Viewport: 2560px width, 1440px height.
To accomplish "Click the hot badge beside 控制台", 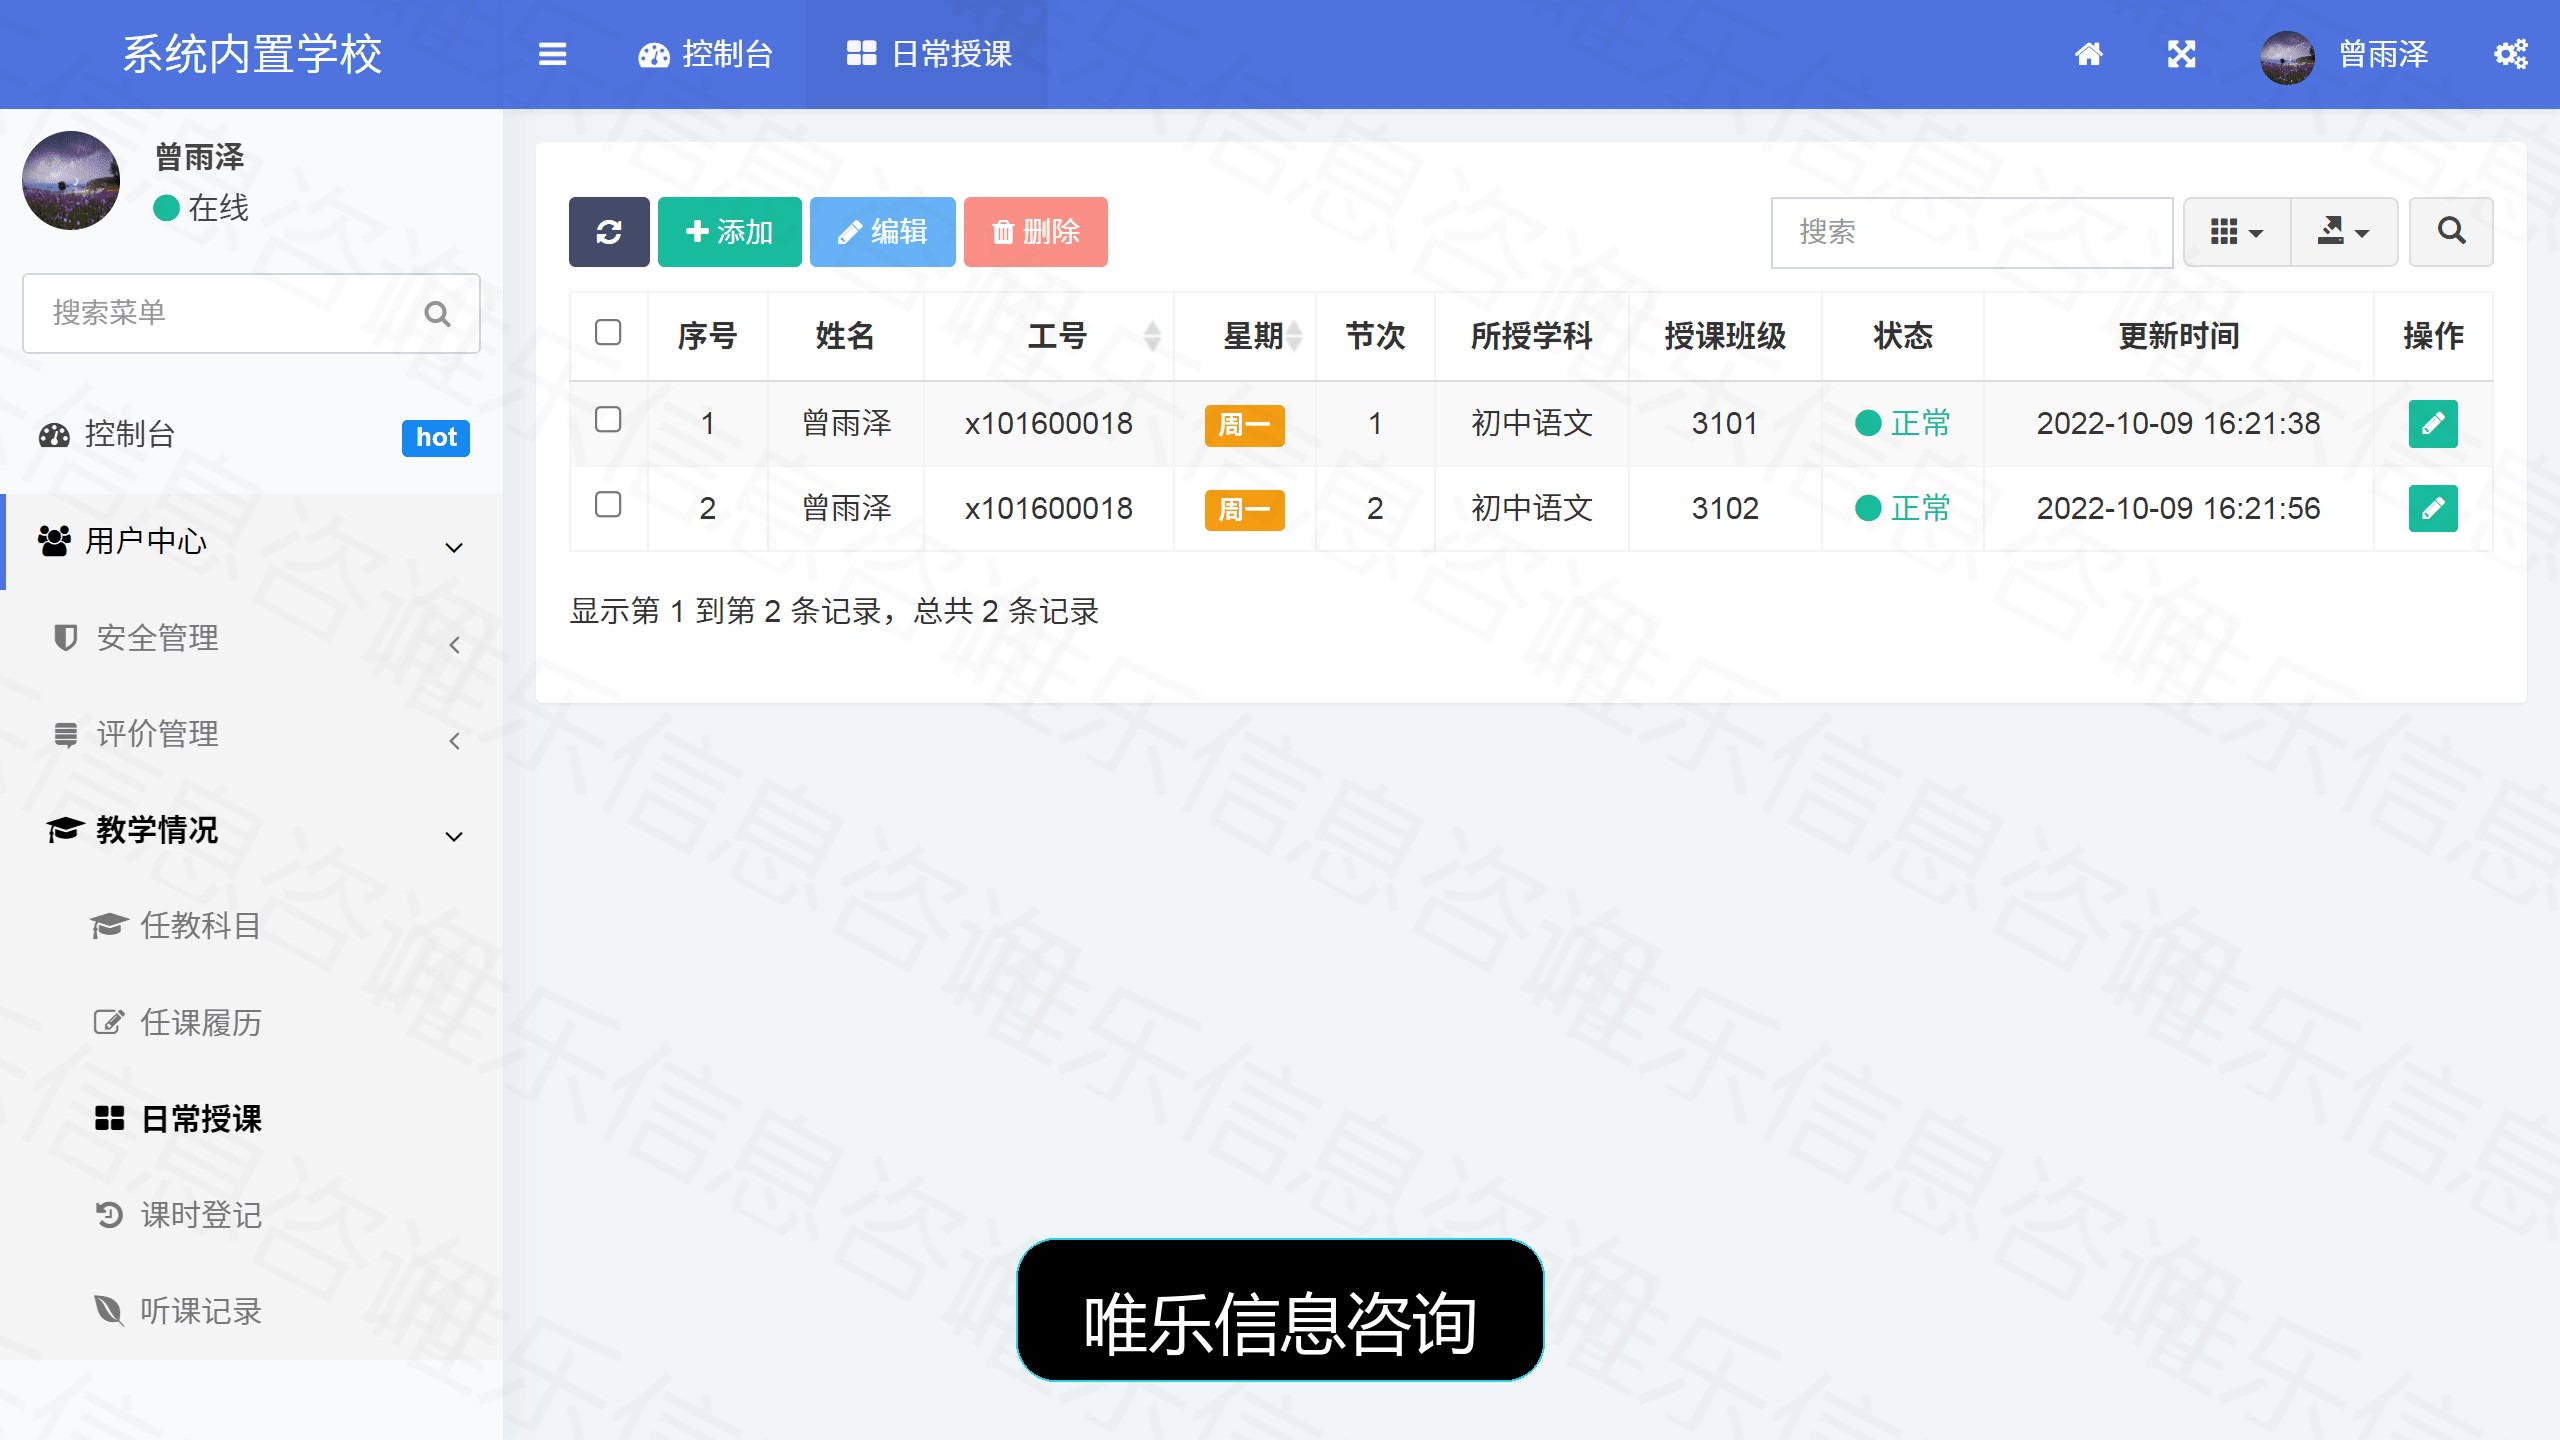I will coord(436,437).
